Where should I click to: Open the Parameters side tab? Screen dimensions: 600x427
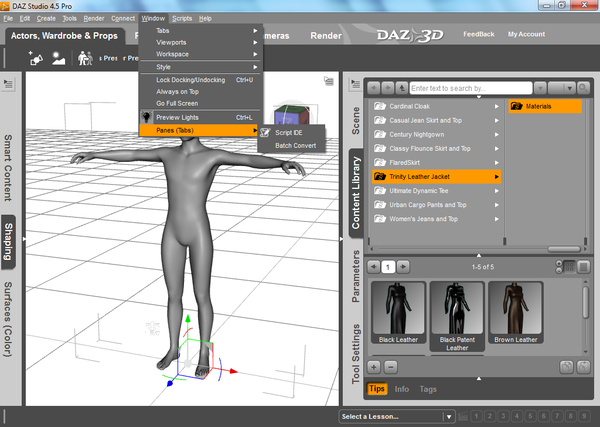tap(355, 276)
